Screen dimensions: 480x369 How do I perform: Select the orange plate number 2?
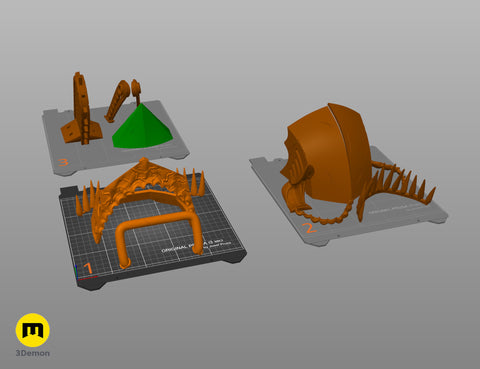coord(309,228)
